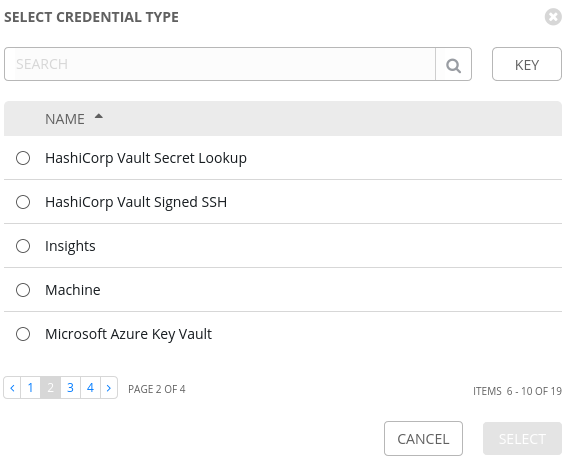The image size is (574, 459).
Task: Click the SELECT button
Action: (522, 439)
